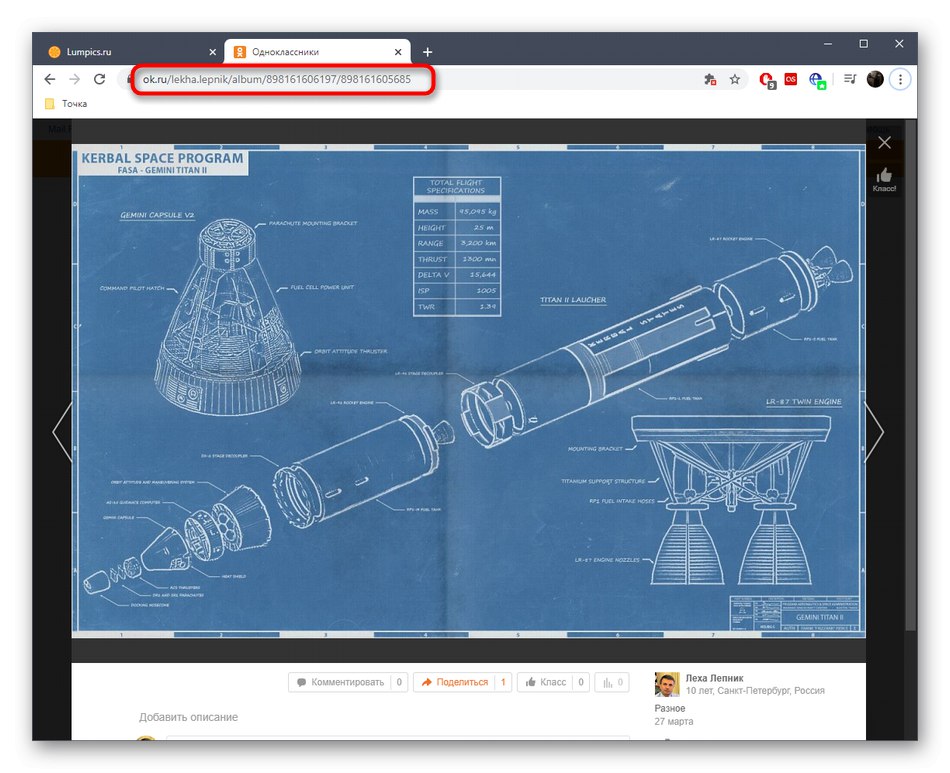Close the photo viewer overlay

tap(885, 143)
